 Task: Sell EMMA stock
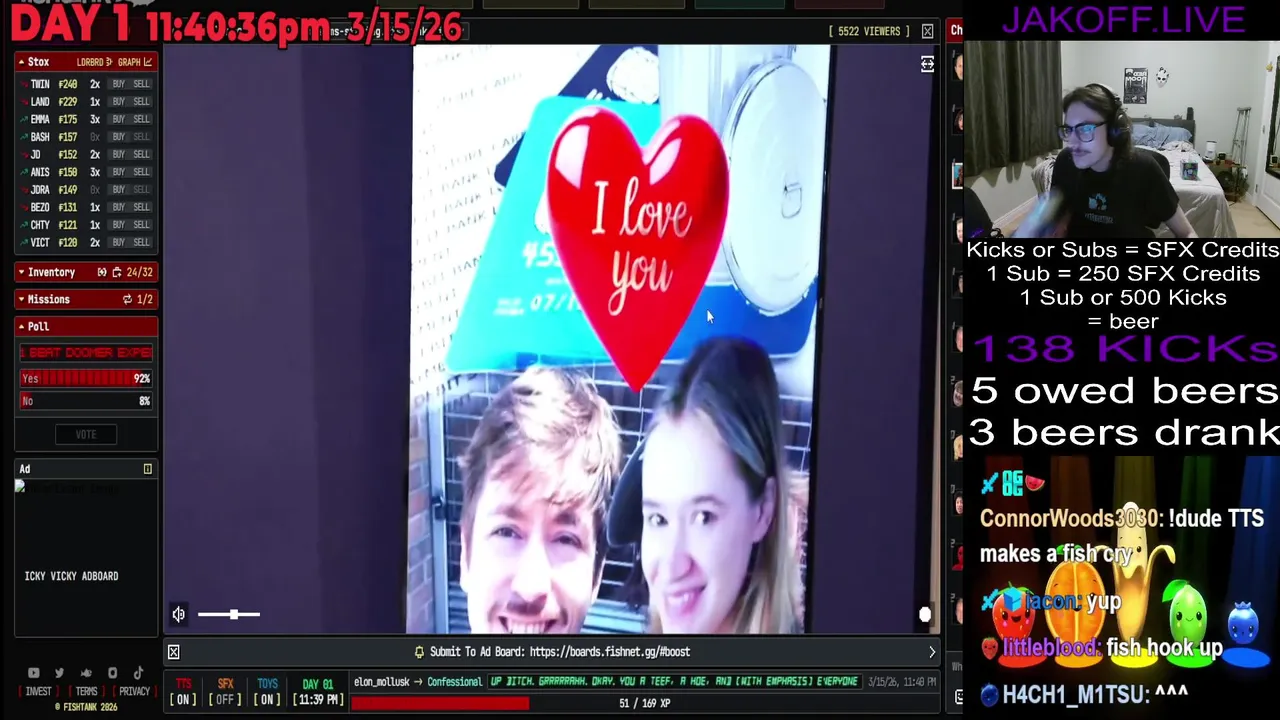141,119
